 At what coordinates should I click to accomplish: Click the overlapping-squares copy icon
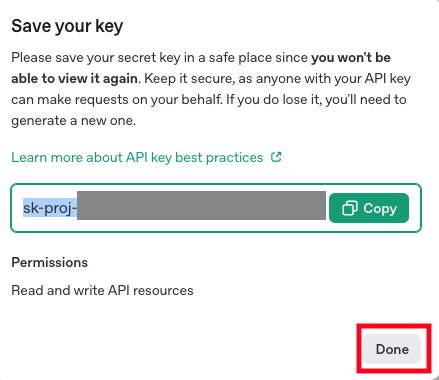[x=350, y=208]
